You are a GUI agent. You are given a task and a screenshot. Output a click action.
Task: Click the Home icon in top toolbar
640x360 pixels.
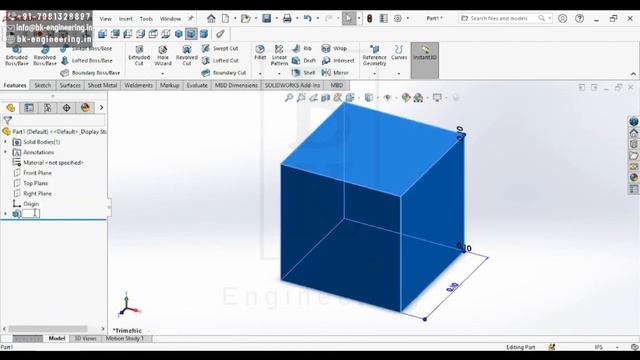pos(211,18)
